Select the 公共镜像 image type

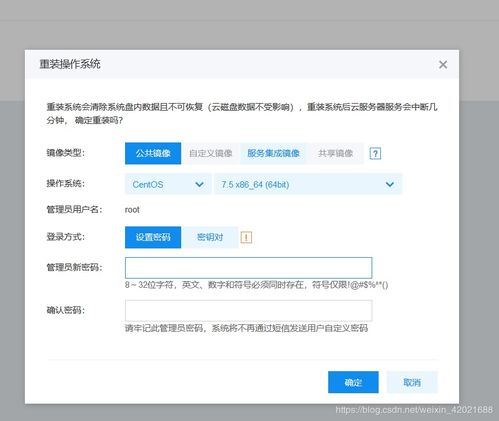tap(153, 153)
